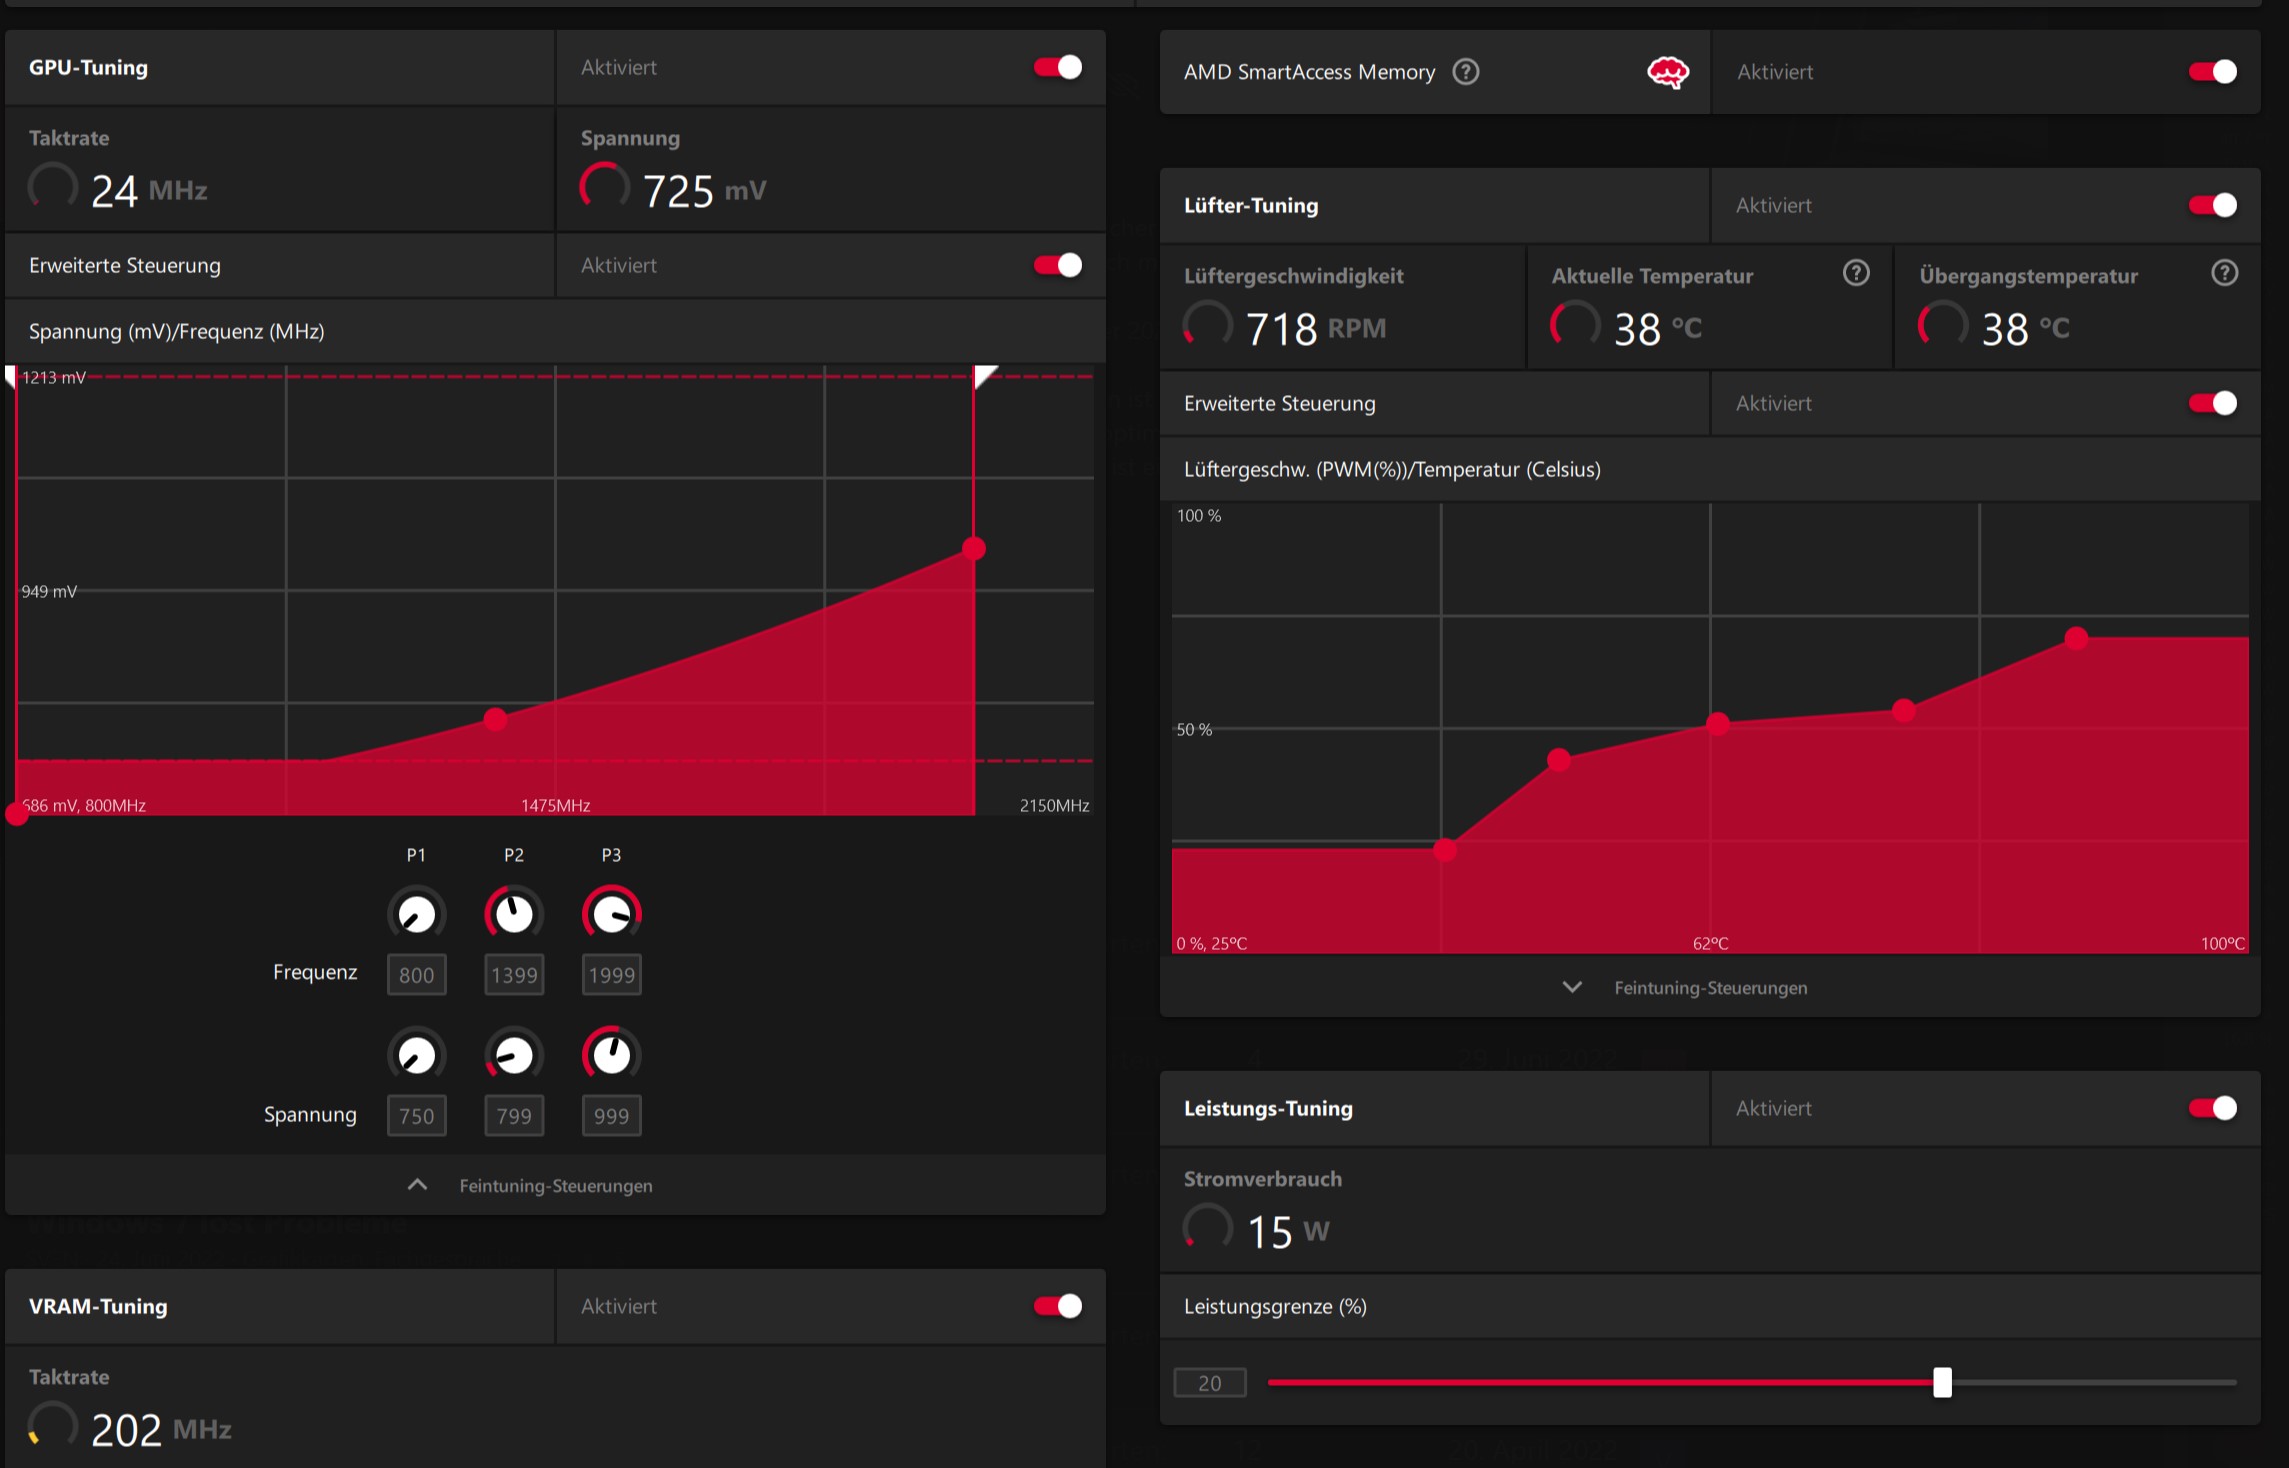Click the Leistungs-Tuning header
This screenshot has width=2289, height=1468.
1268,1108
